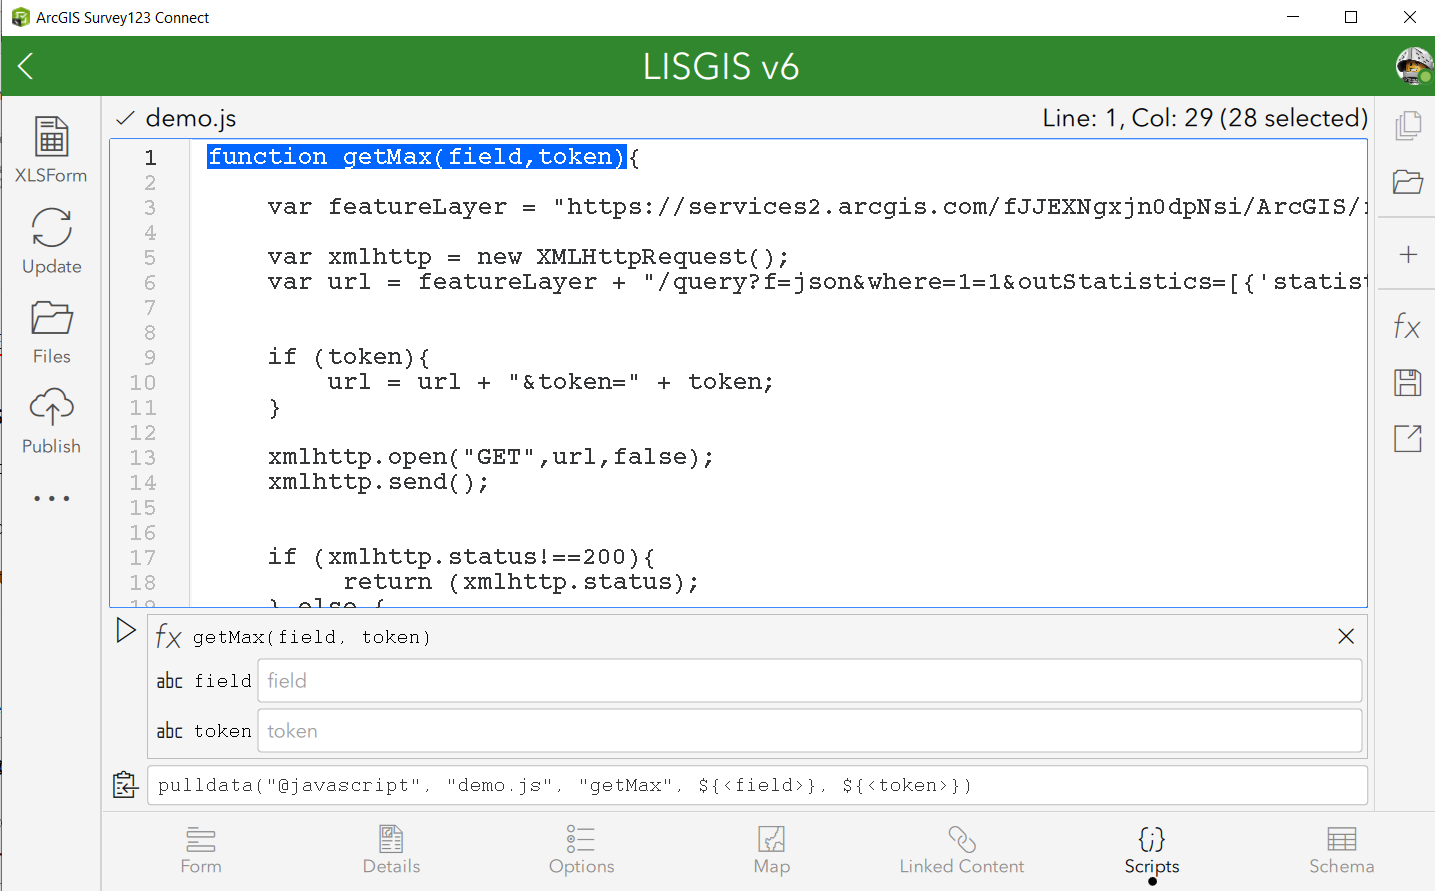Run the getMax function with play button
This screenshot has height=891, width=1435.
point(126,630)
